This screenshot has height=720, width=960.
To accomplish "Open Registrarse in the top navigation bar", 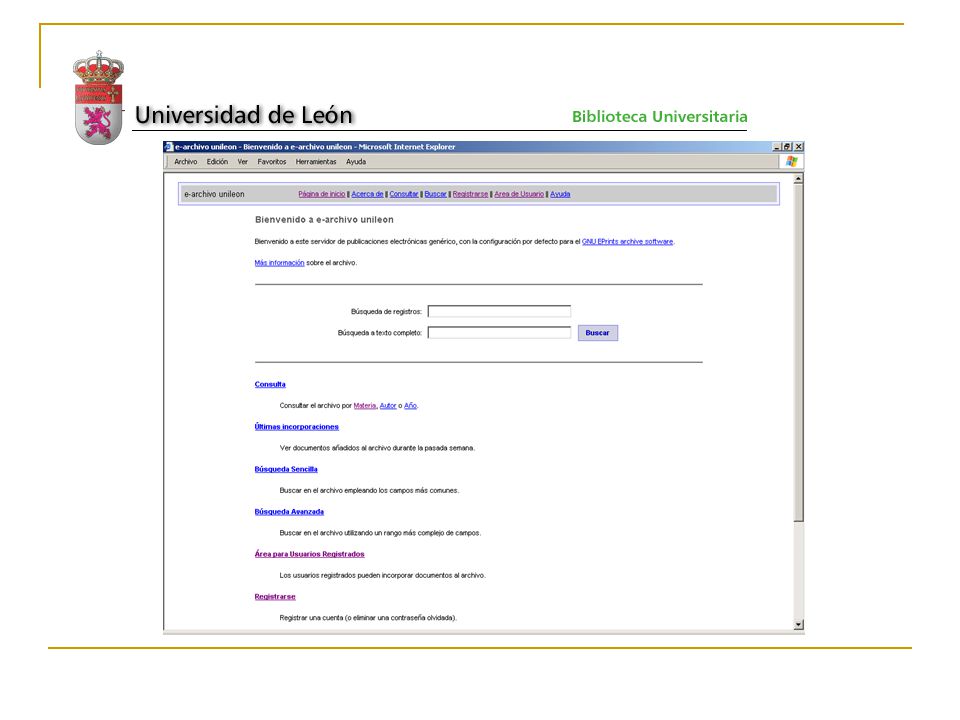I will 471,194.
